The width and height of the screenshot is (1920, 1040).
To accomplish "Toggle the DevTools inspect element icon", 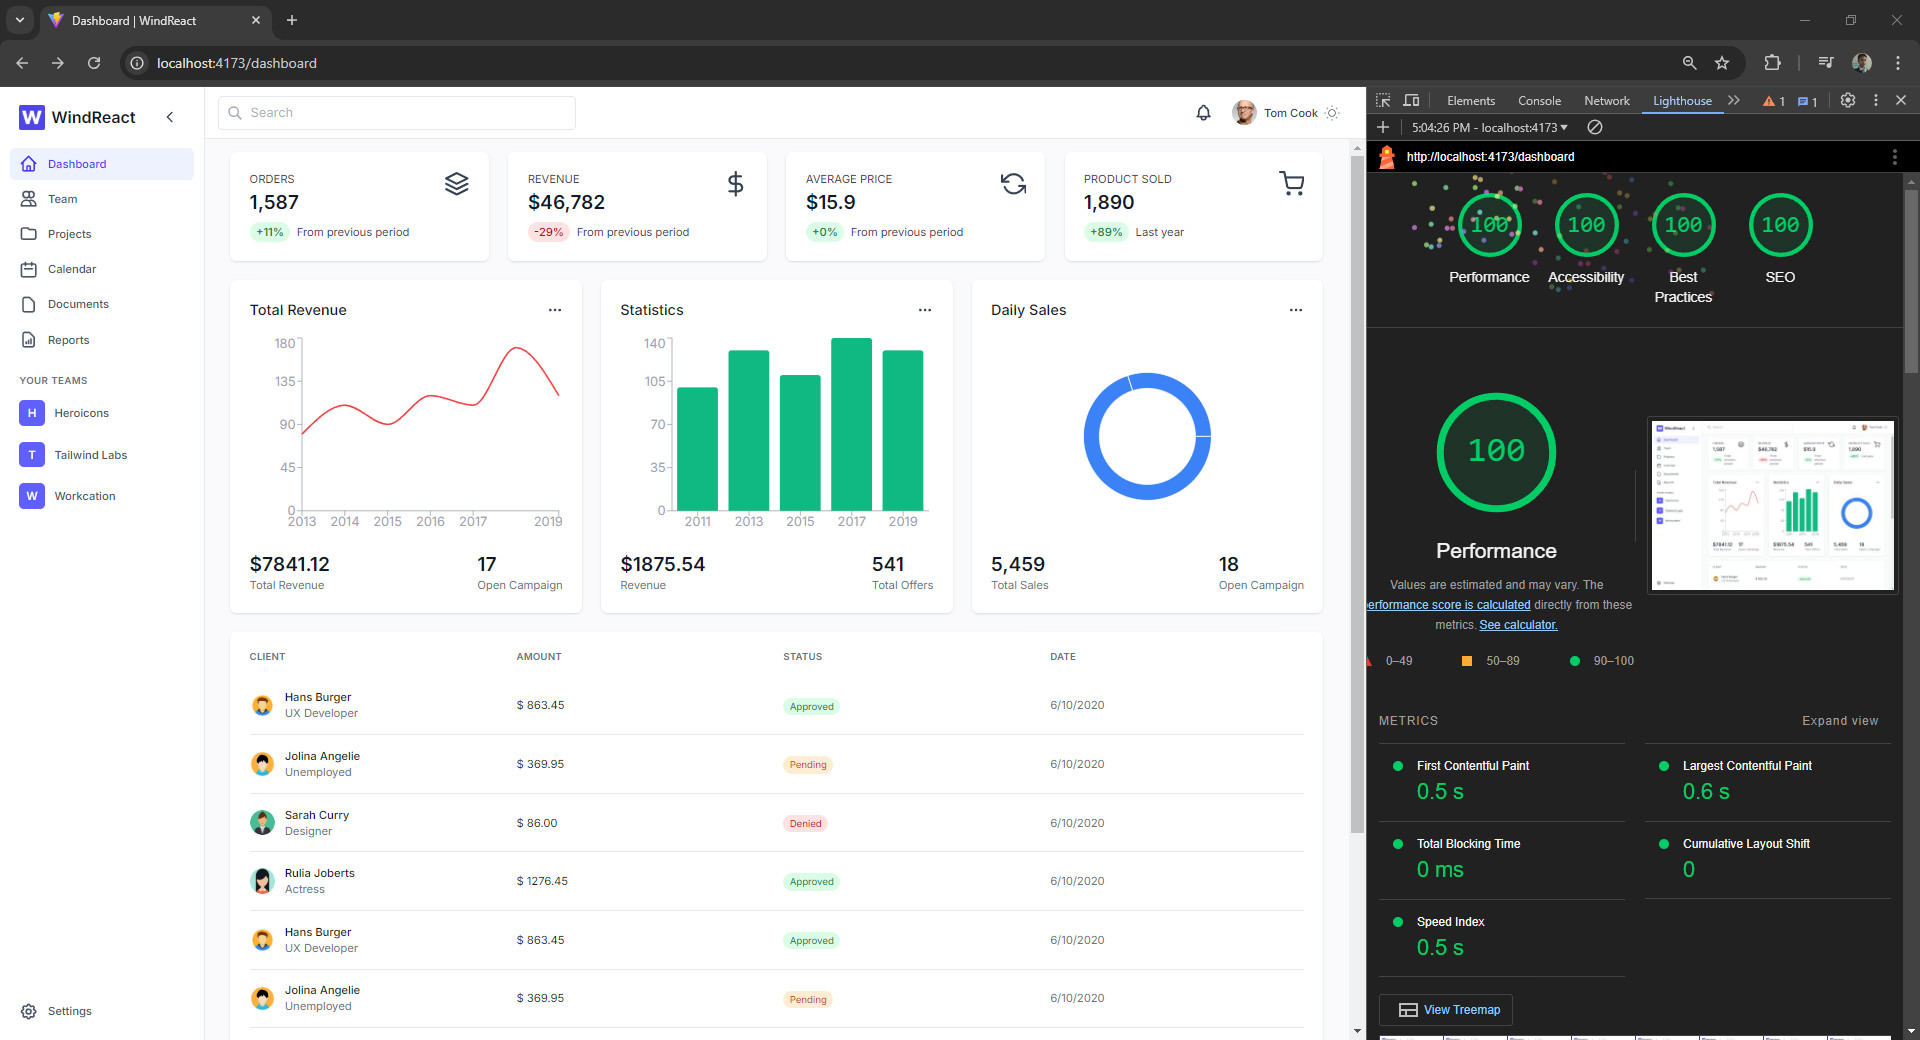I will coord(1383,101).
